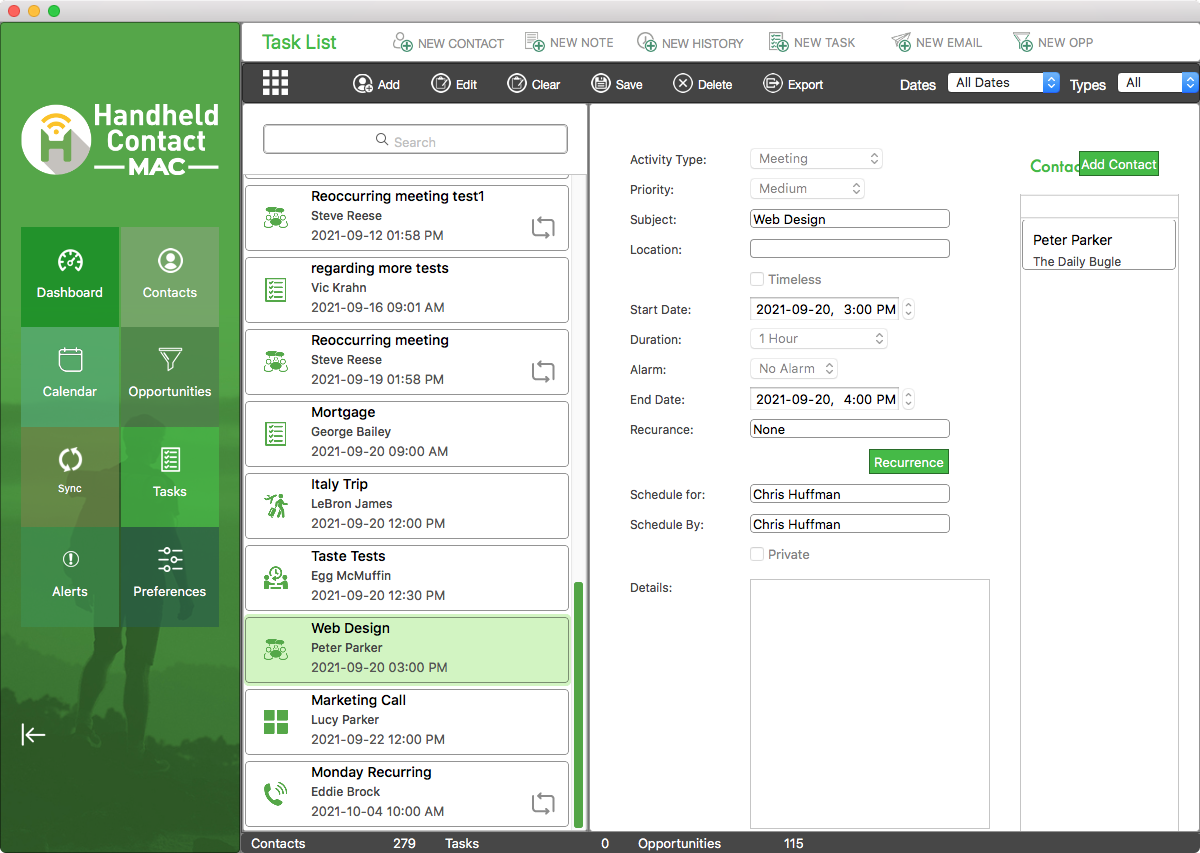Click the task list green scrollbar
The image size is (1200, 853).
[x=578, y=700]
